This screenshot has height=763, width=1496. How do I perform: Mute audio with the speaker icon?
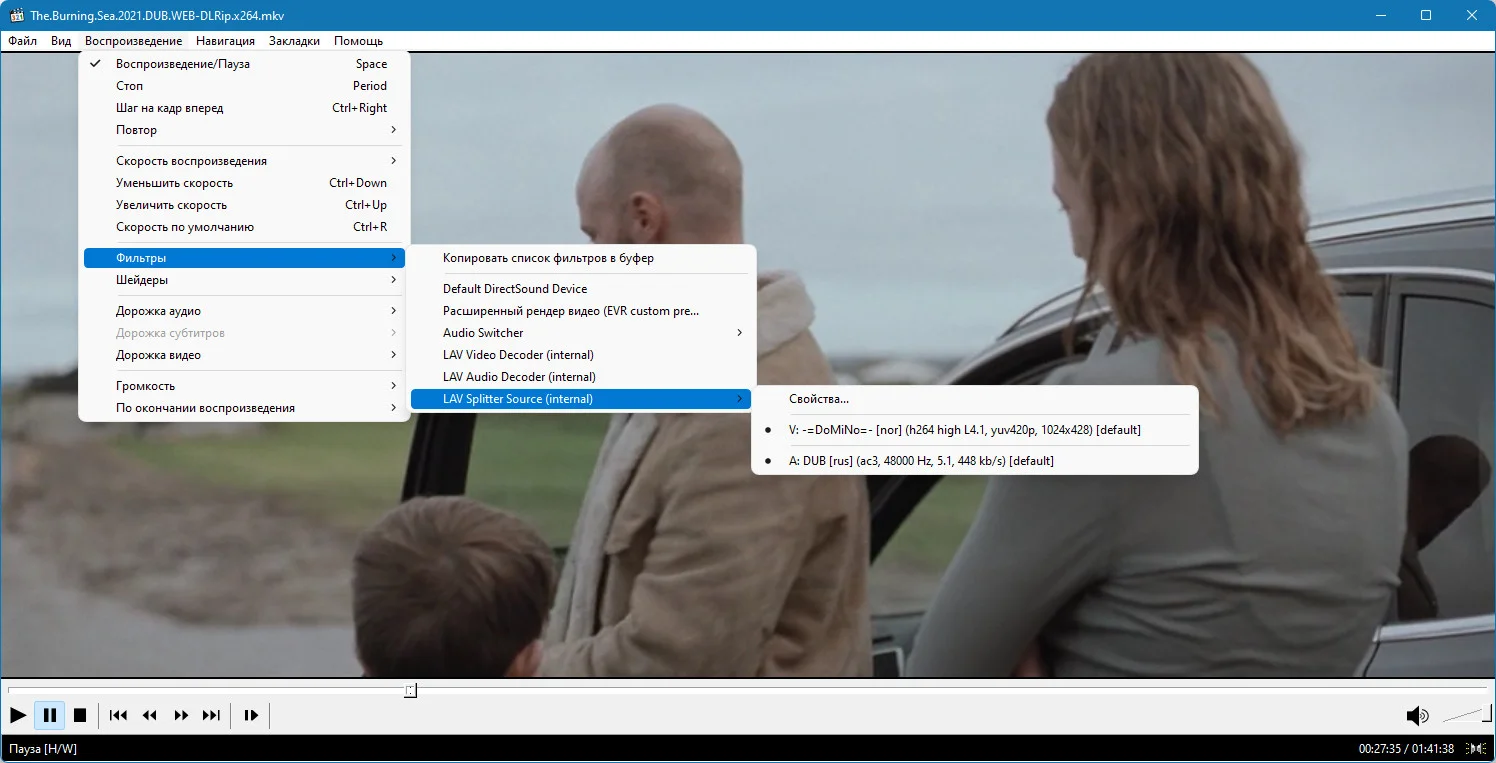click(x=1417, y=715)
